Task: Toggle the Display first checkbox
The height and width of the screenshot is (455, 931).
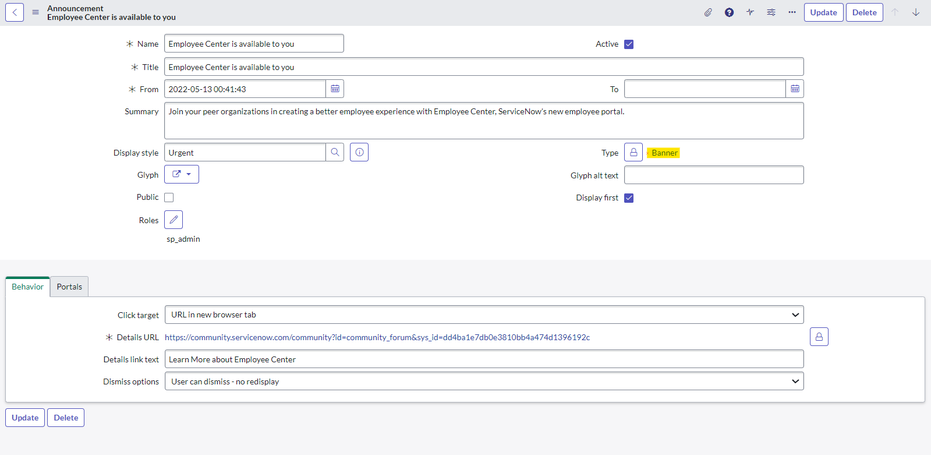Action: pyautogui.click(x=629, y=198)
